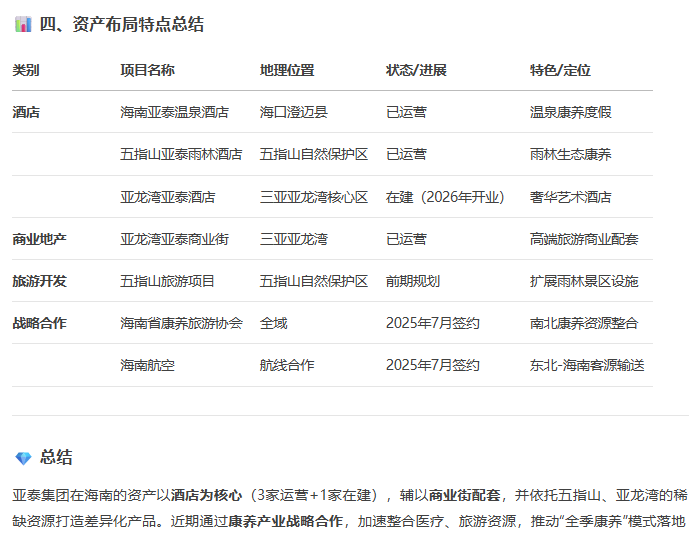Click project name 五指山亚泰雨林酒店
Image resolution: width=694 pixels, height=535 pixels.
click(x=181, y=154)
